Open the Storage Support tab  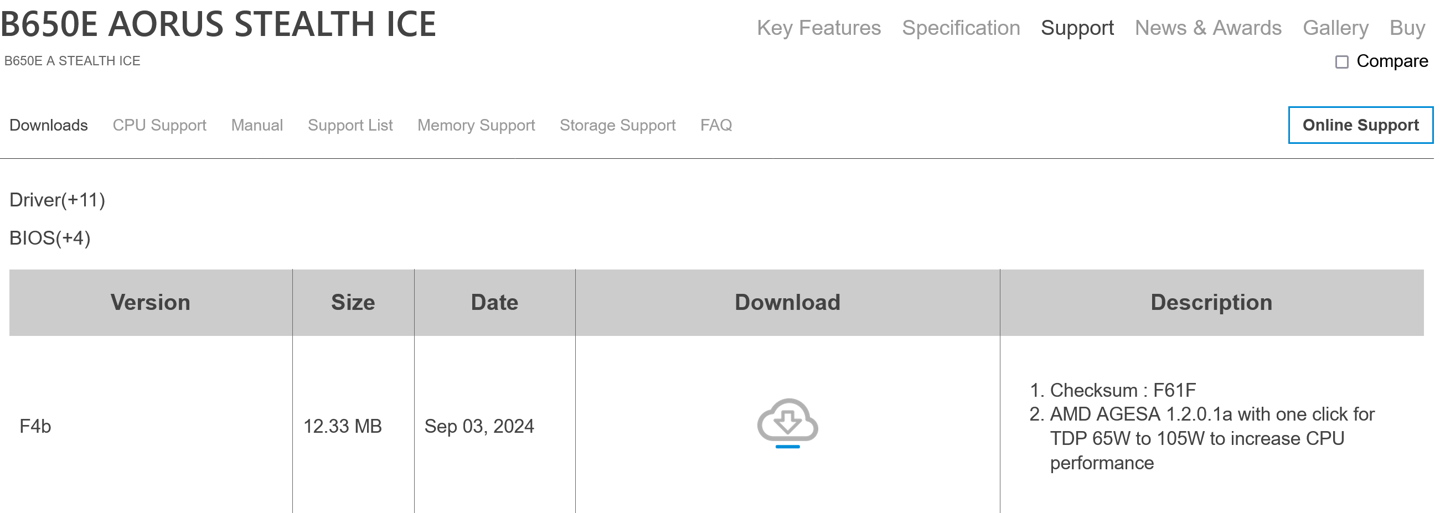pos(617,125)
